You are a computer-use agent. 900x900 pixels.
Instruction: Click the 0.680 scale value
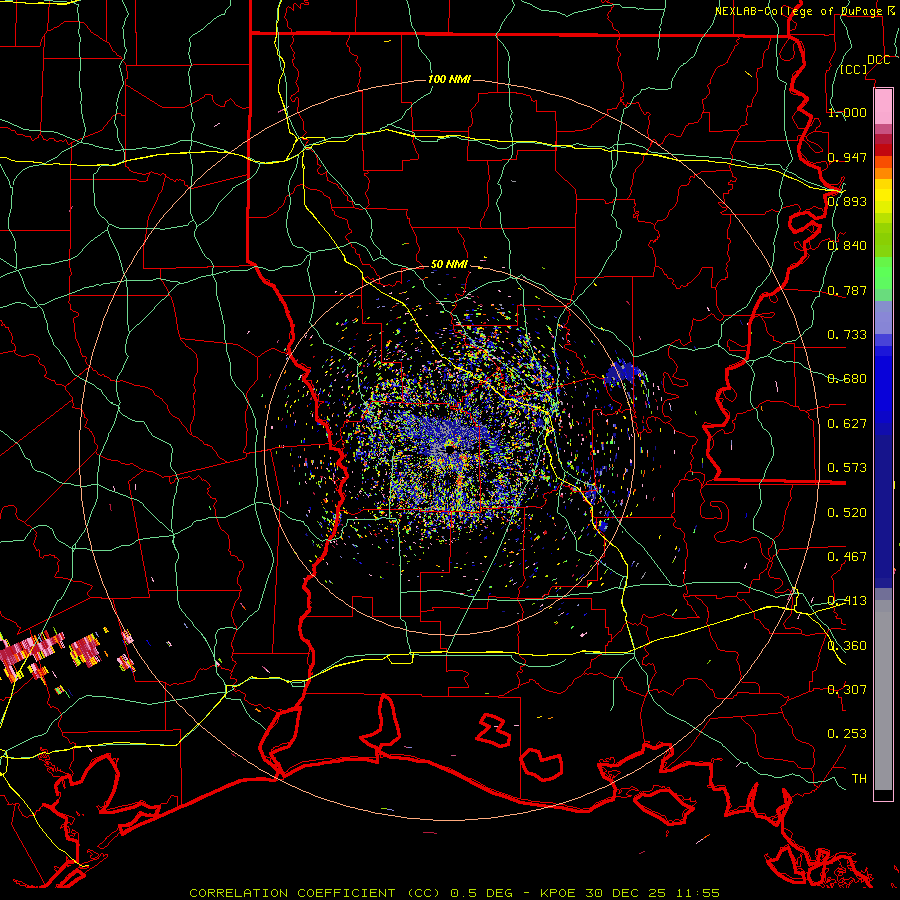coord(847,379)
